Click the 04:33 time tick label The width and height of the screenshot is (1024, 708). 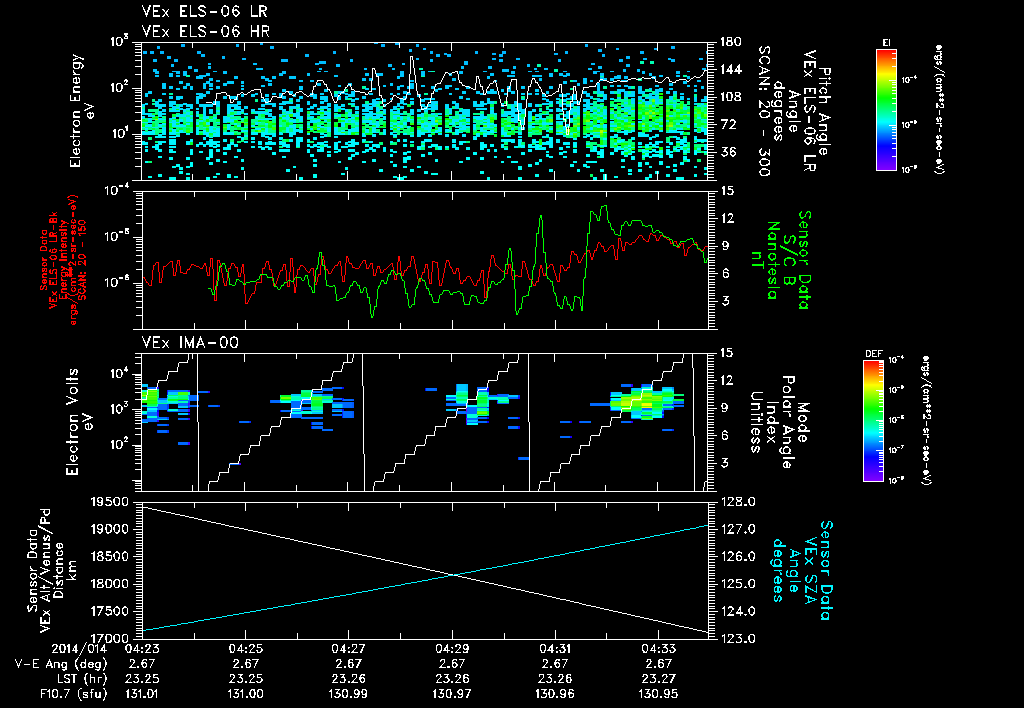658,649
